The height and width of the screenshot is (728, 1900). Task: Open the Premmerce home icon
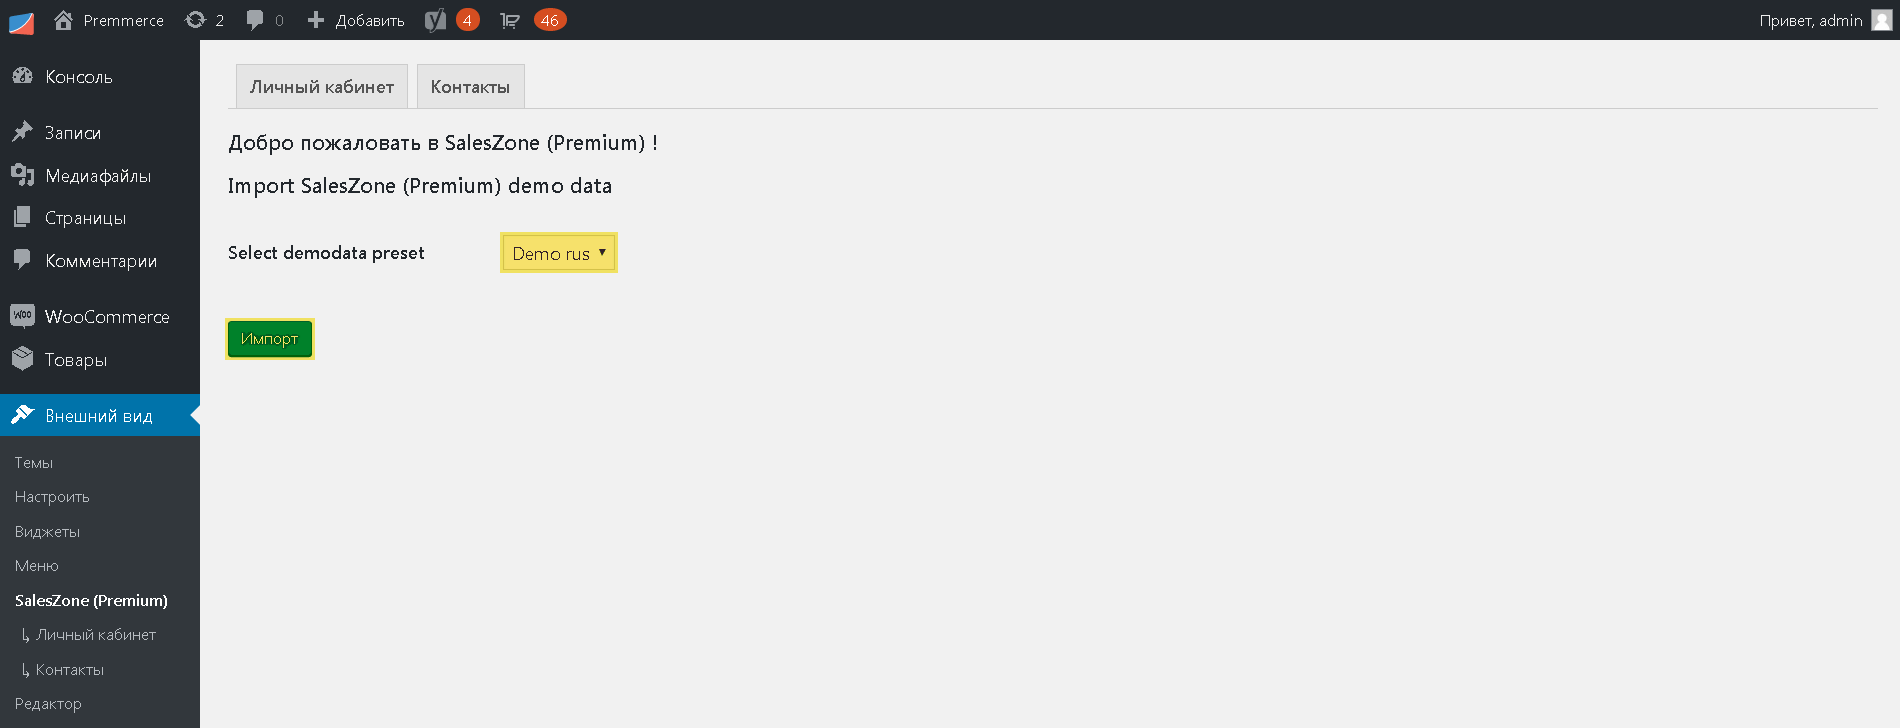pyautogui.click(x=63, y=20)
